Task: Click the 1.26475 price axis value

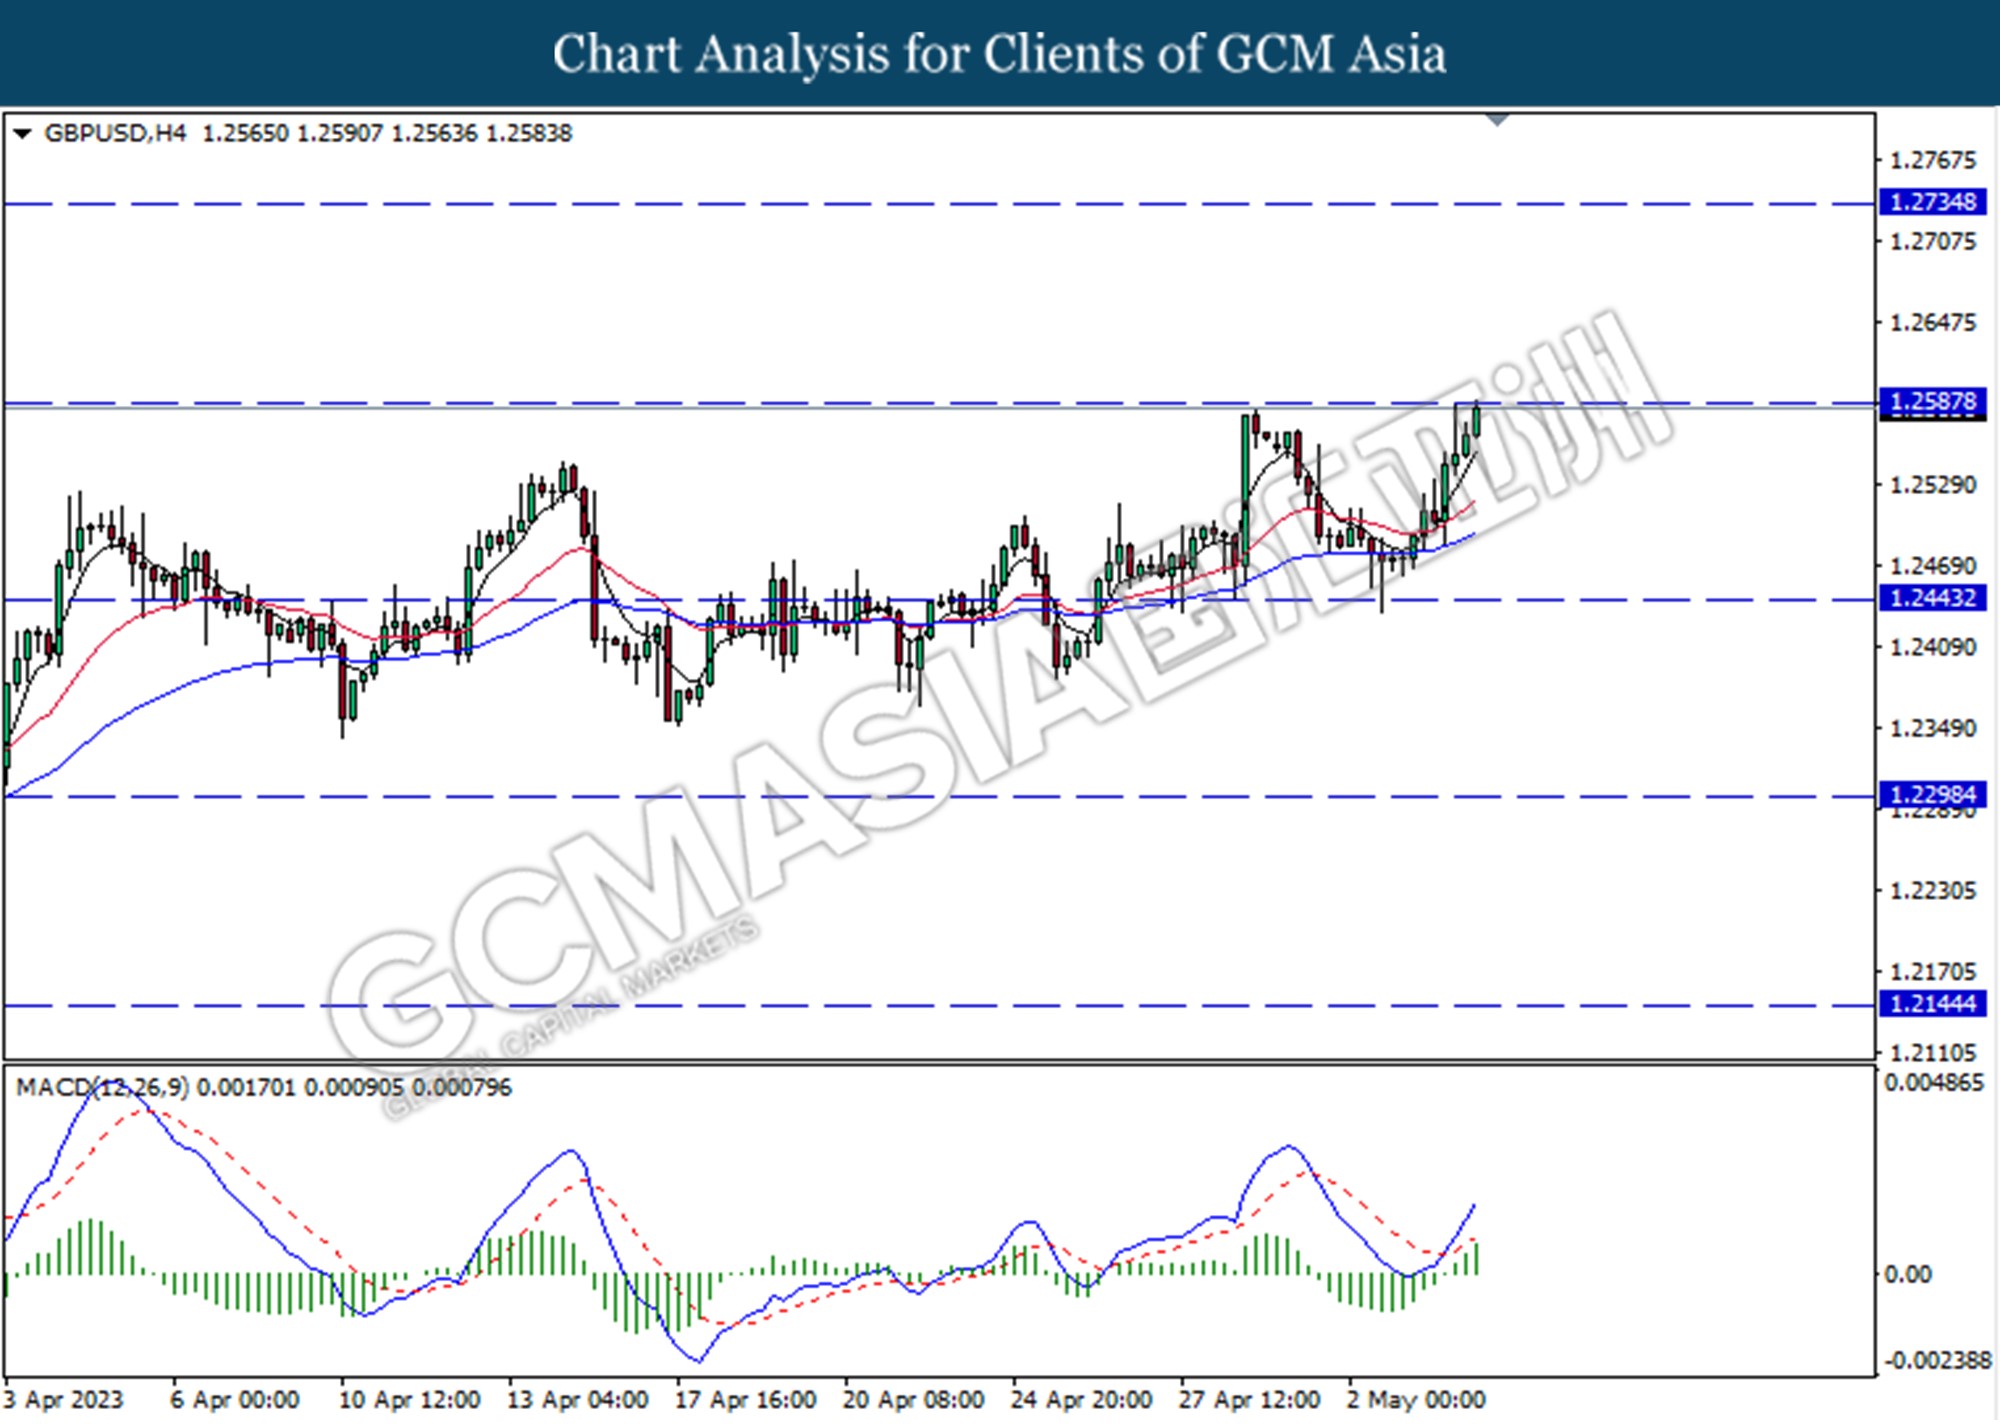Action: pyautogui.click(x=1933, y=322)
